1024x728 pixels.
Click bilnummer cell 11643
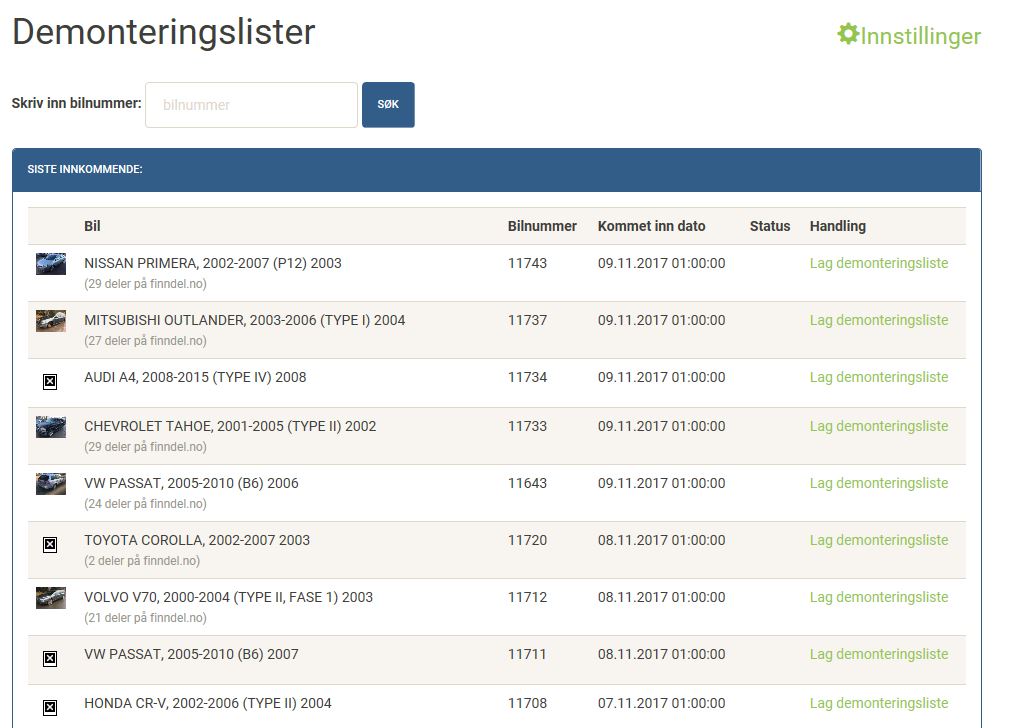tap(527, 483)
